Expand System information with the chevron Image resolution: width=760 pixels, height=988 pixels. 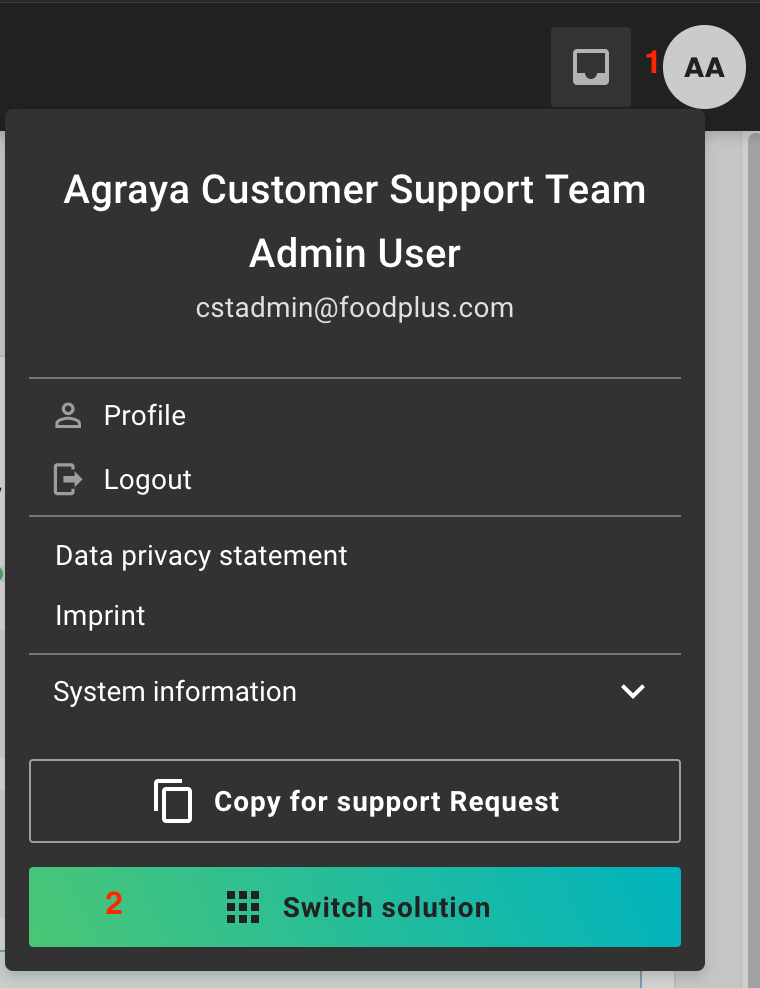tap(632, 692)
